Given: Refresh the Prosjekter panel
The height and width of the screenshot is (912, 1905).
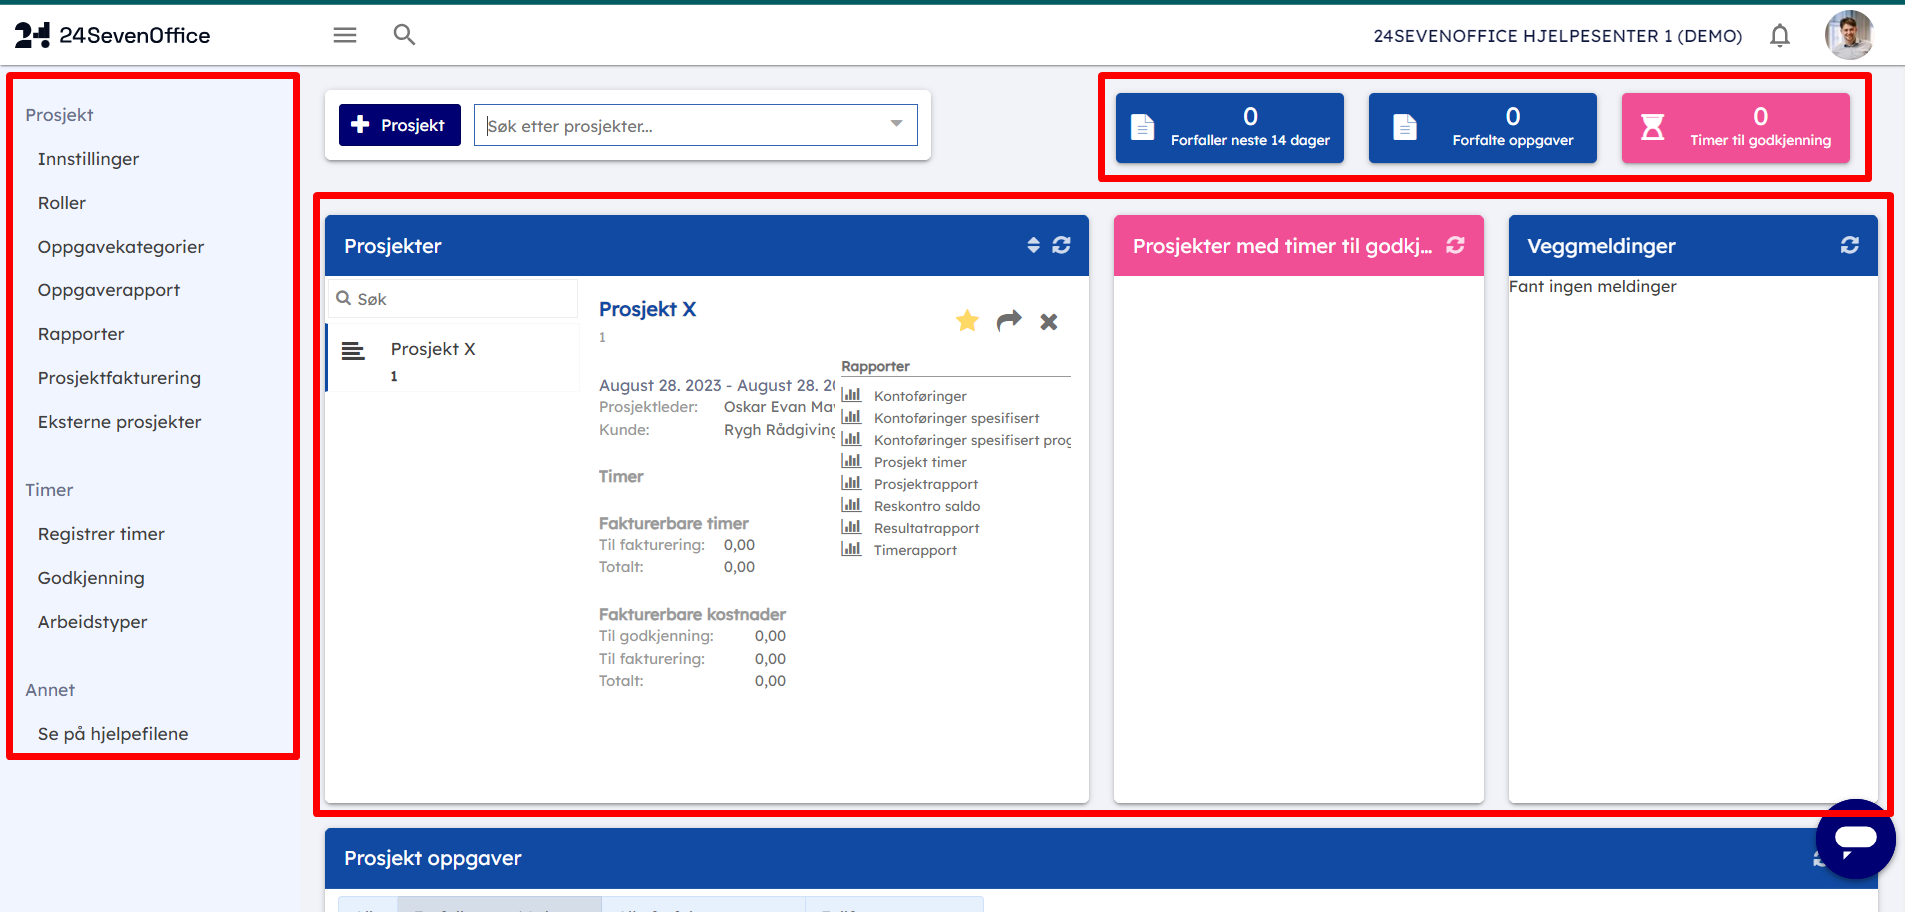Looking at the screenshot, I should click(1061, 245).
